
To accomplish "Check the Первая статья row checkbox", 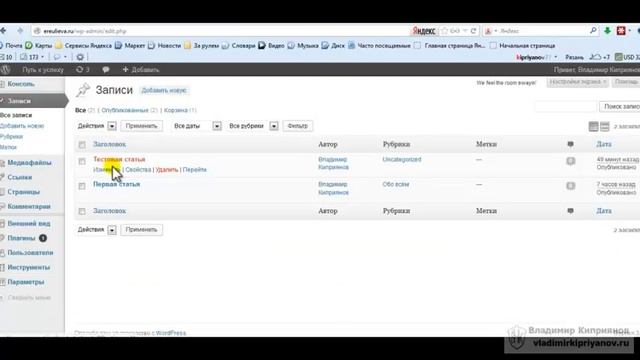I will click(82, 186).
